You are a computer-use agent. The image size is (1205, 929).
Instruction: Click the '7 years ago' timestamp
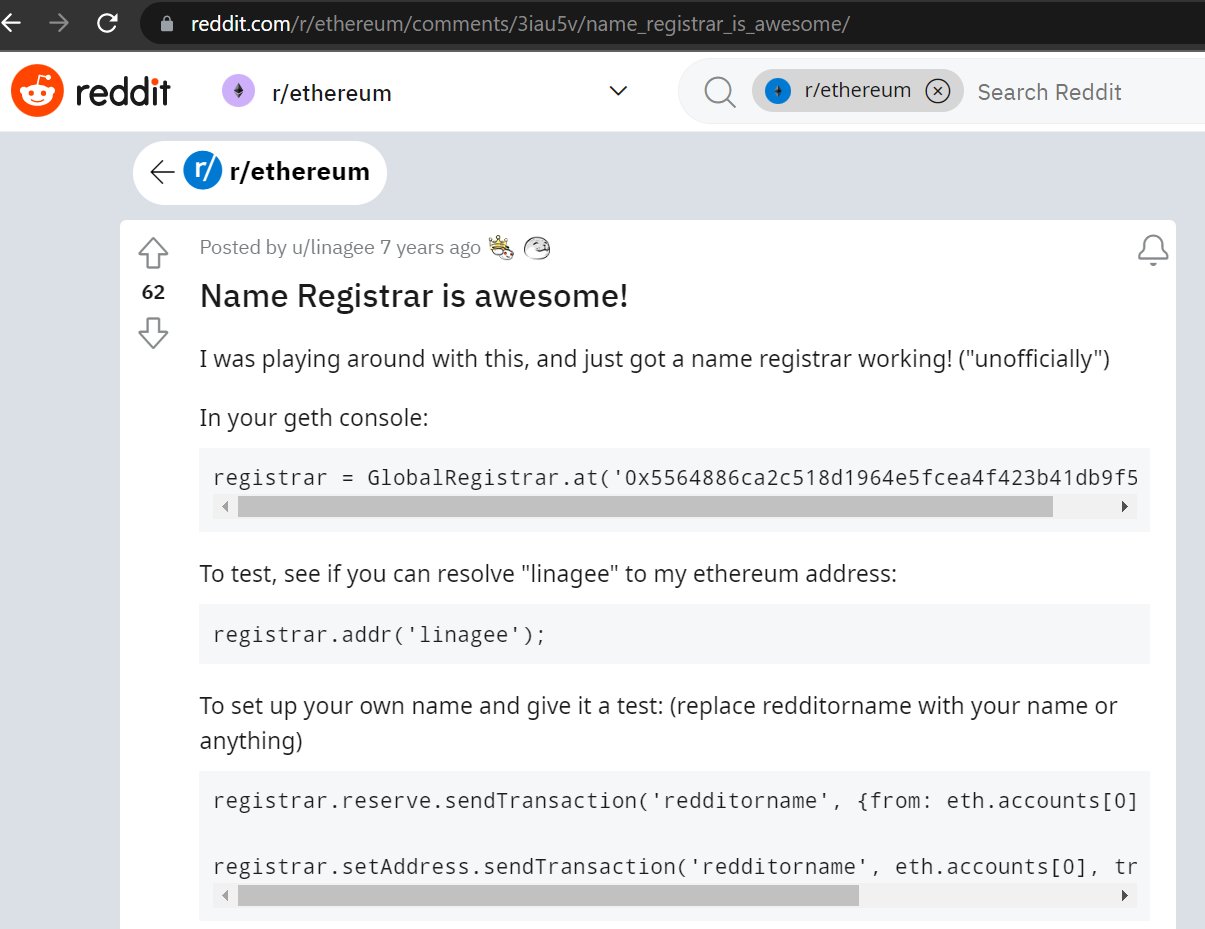[430, 247]
